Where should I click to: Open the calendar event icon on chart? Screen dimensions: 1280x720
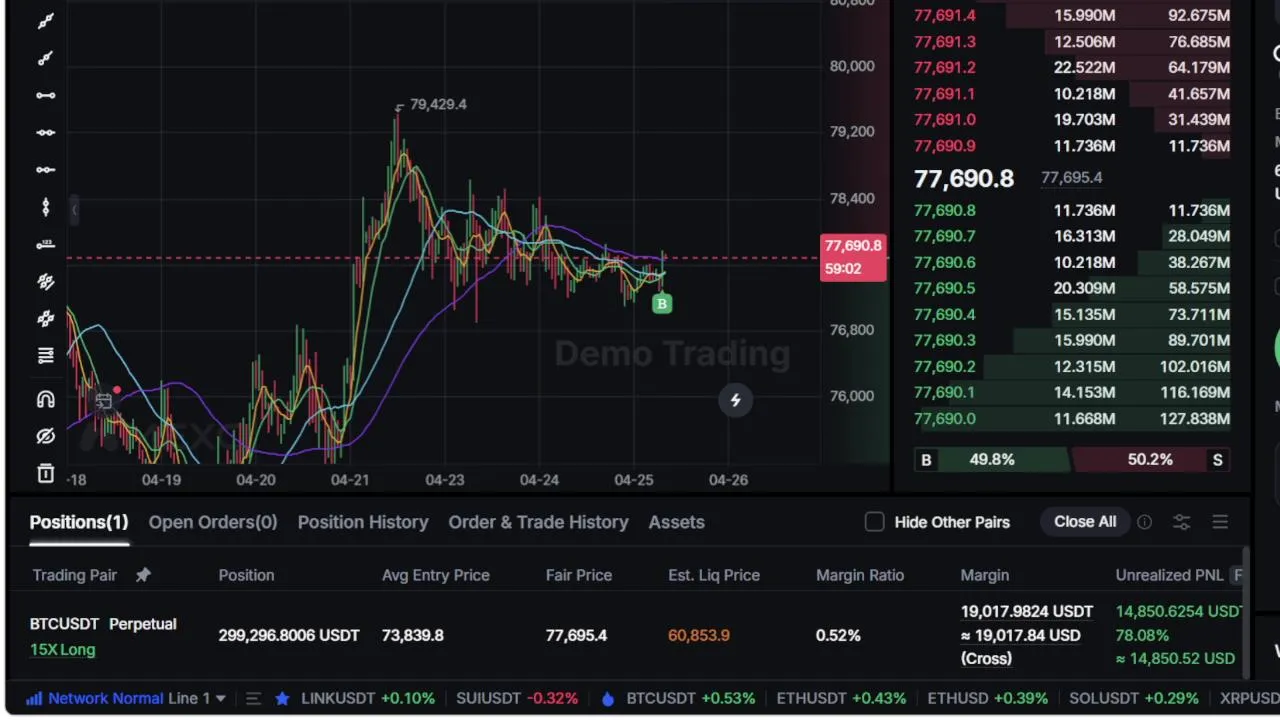[103, 401]
